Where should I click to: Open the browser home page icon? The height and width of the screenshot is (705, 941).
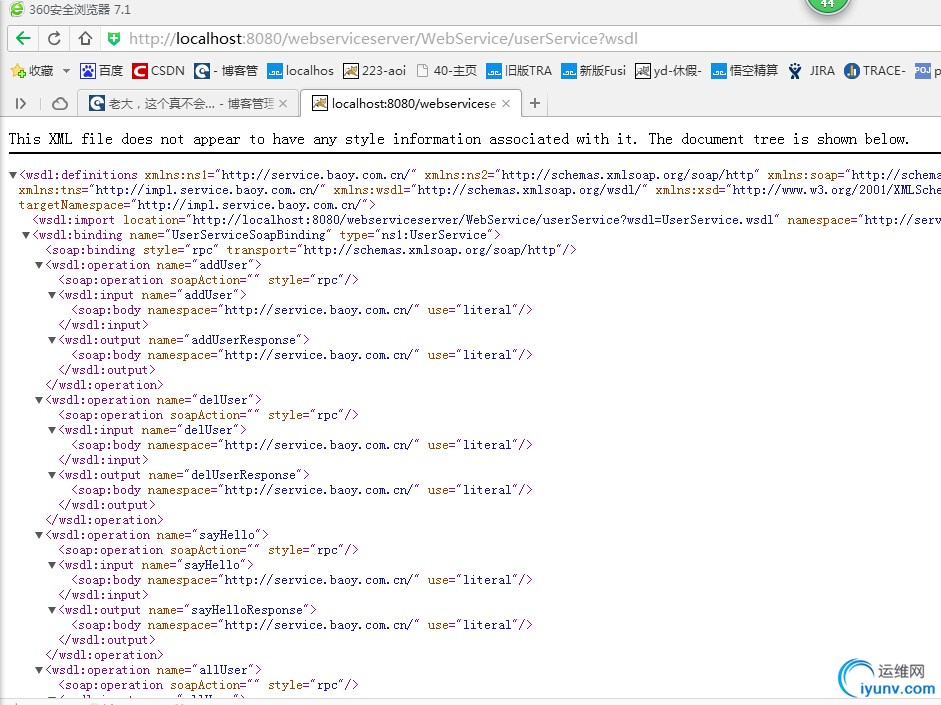[x=85, y=39]
